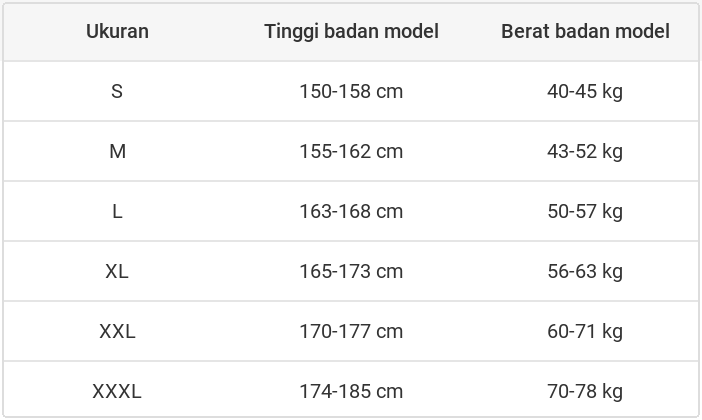Click the 40-45 kg weight cell
The width and height of the screenshot is (702, 420).
pos(585,91)
